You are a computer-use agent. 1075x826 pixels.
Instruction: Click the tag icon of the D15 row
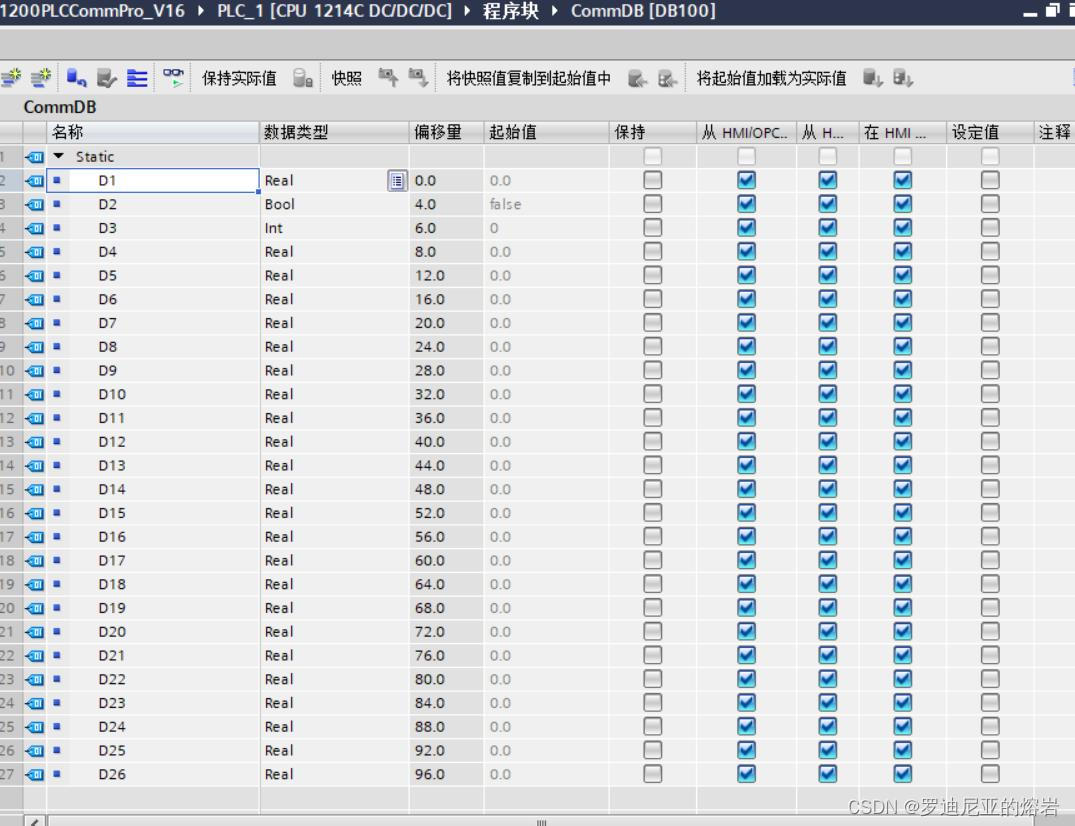pyautogui.click(x=34, y=513)
